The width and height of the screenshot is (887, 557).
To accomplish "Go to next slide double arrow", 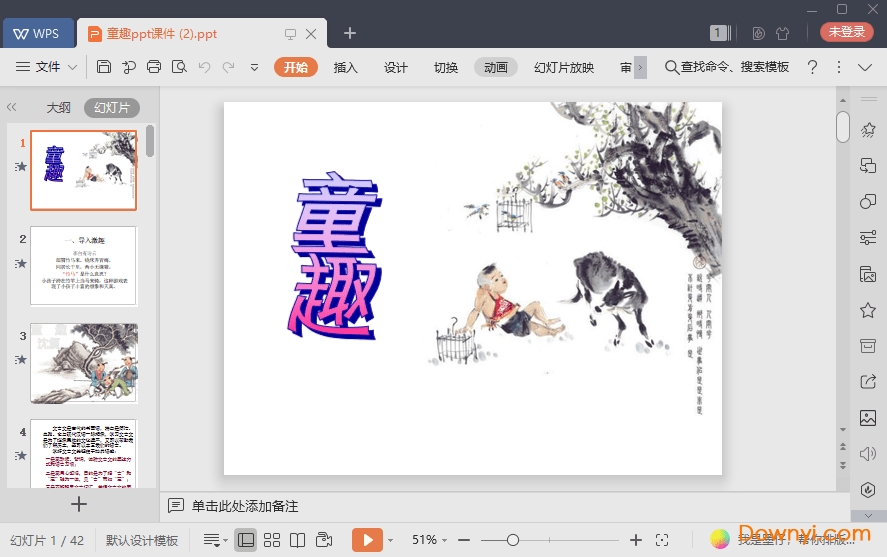I will [x=843, y=465].
